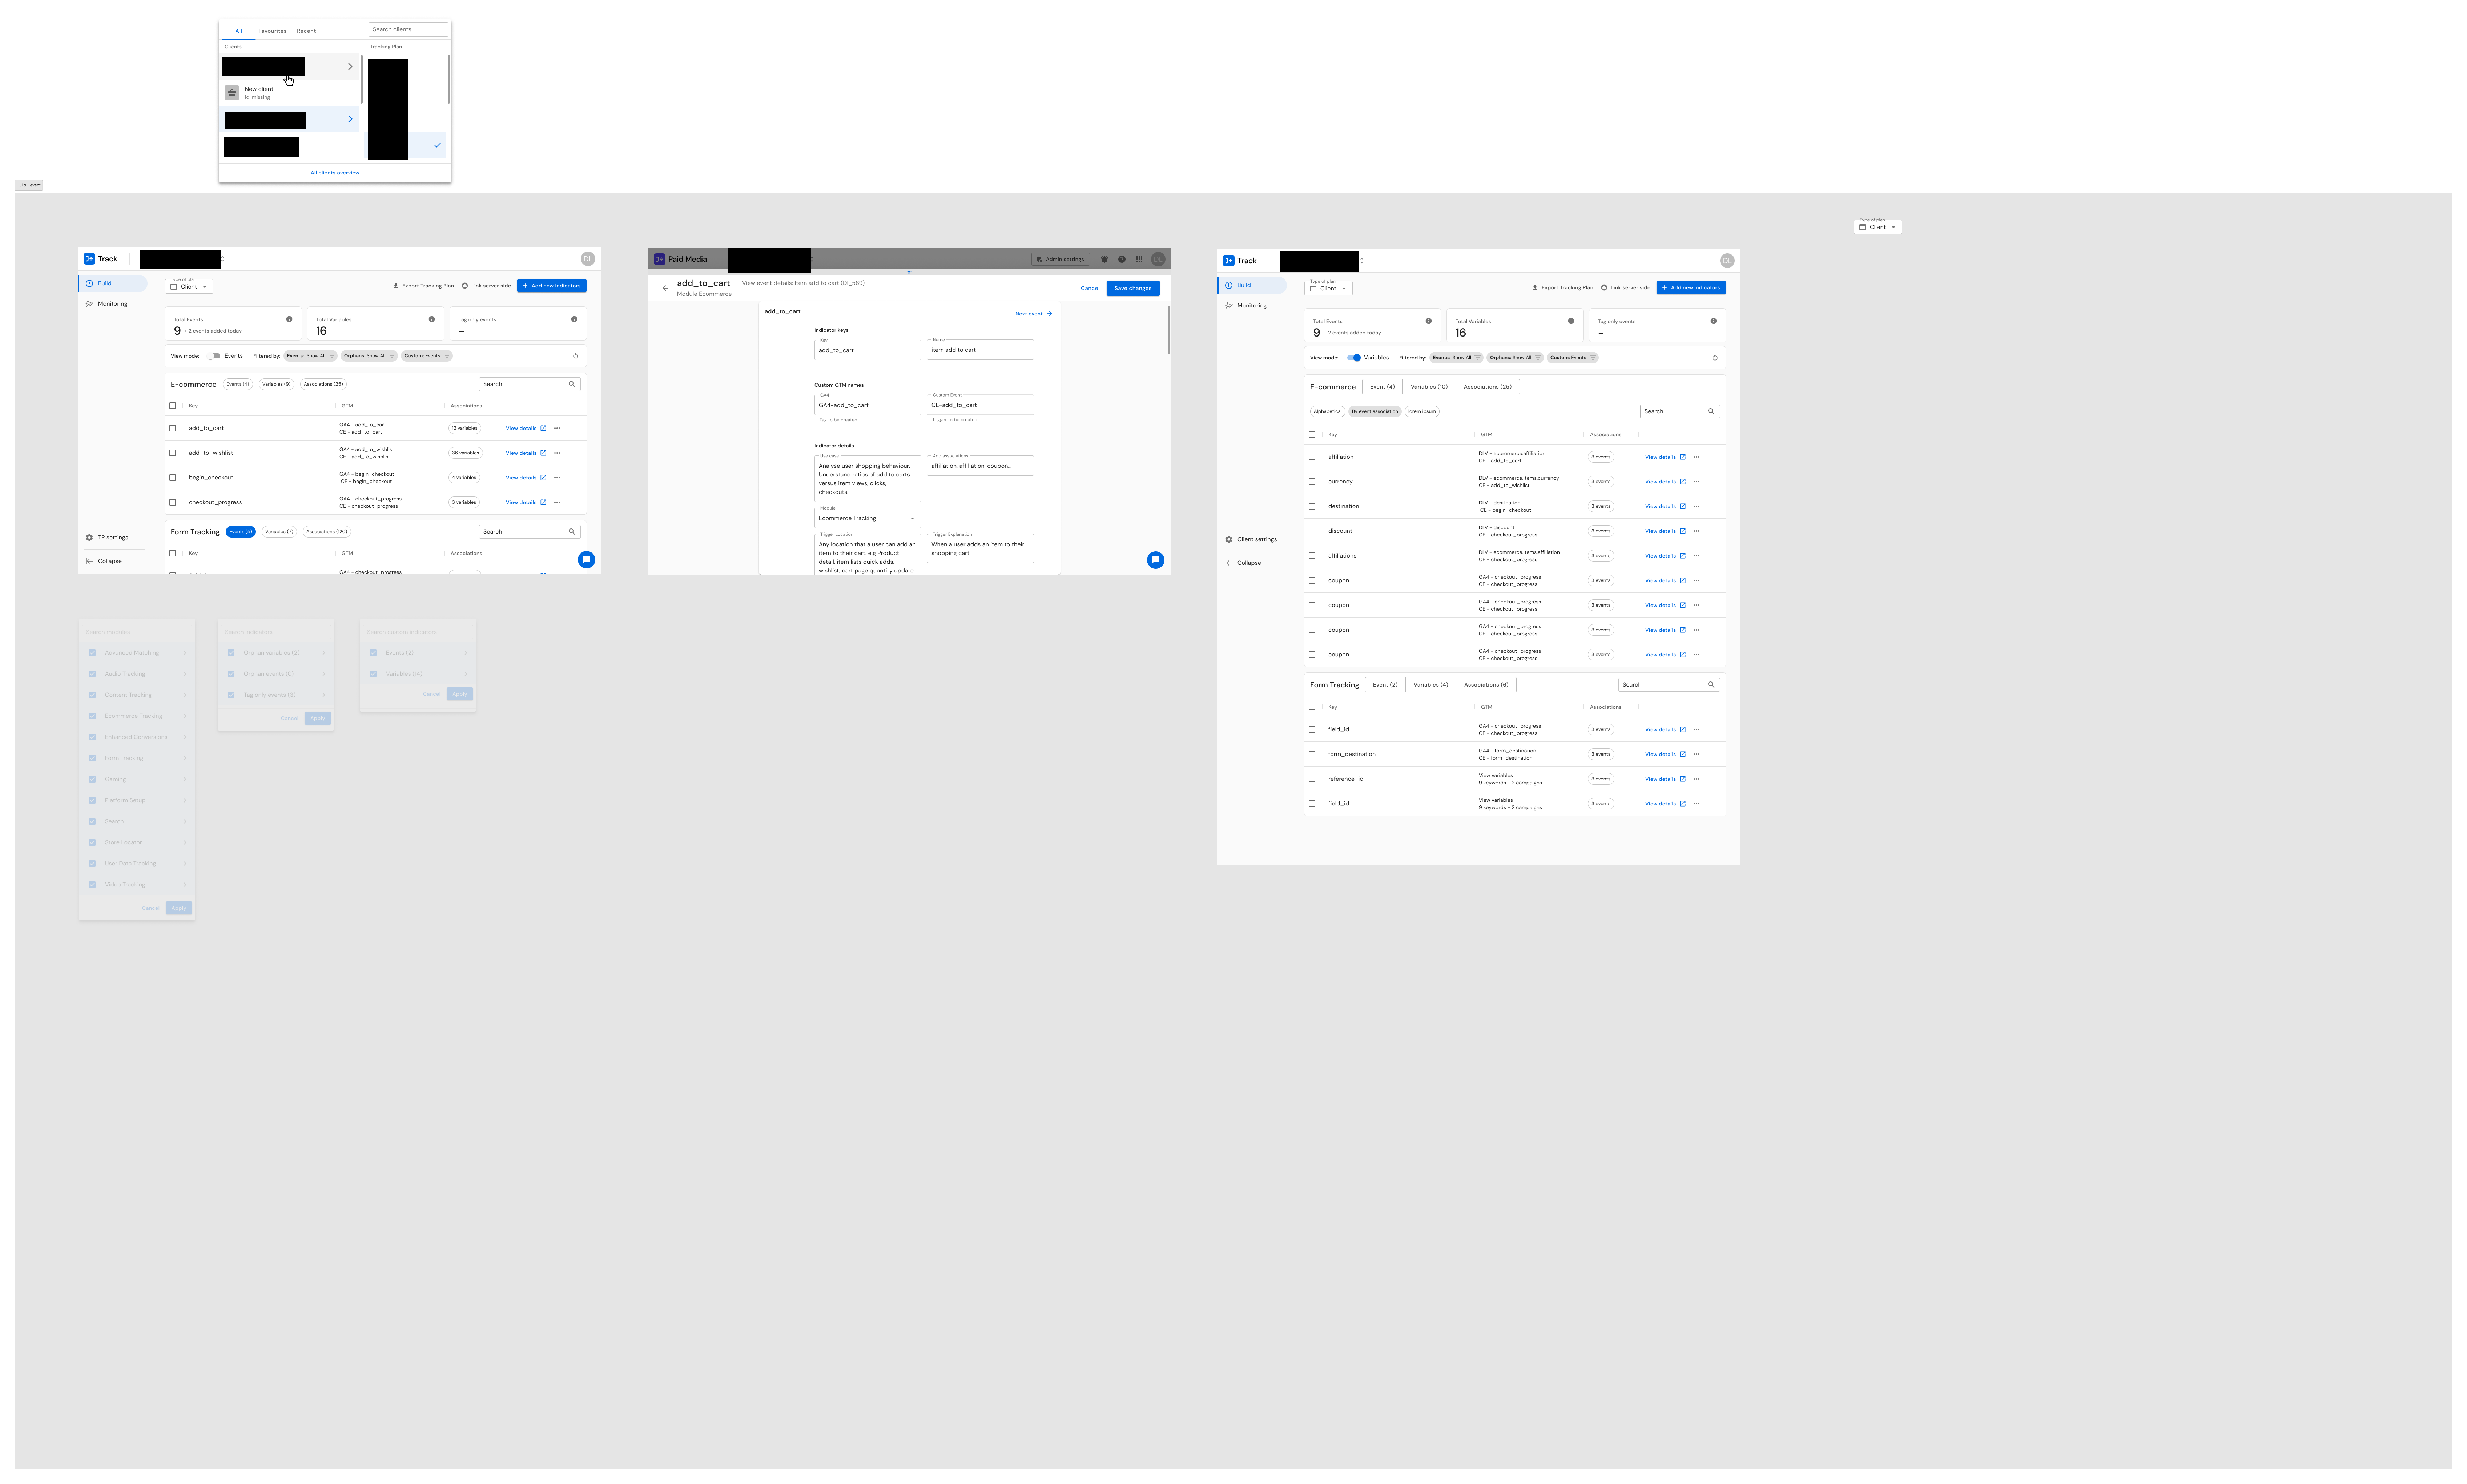Open the Module Ecommerce Tracking dropdown
This screenshot has height=1484, width=2467.
[867, 518]
